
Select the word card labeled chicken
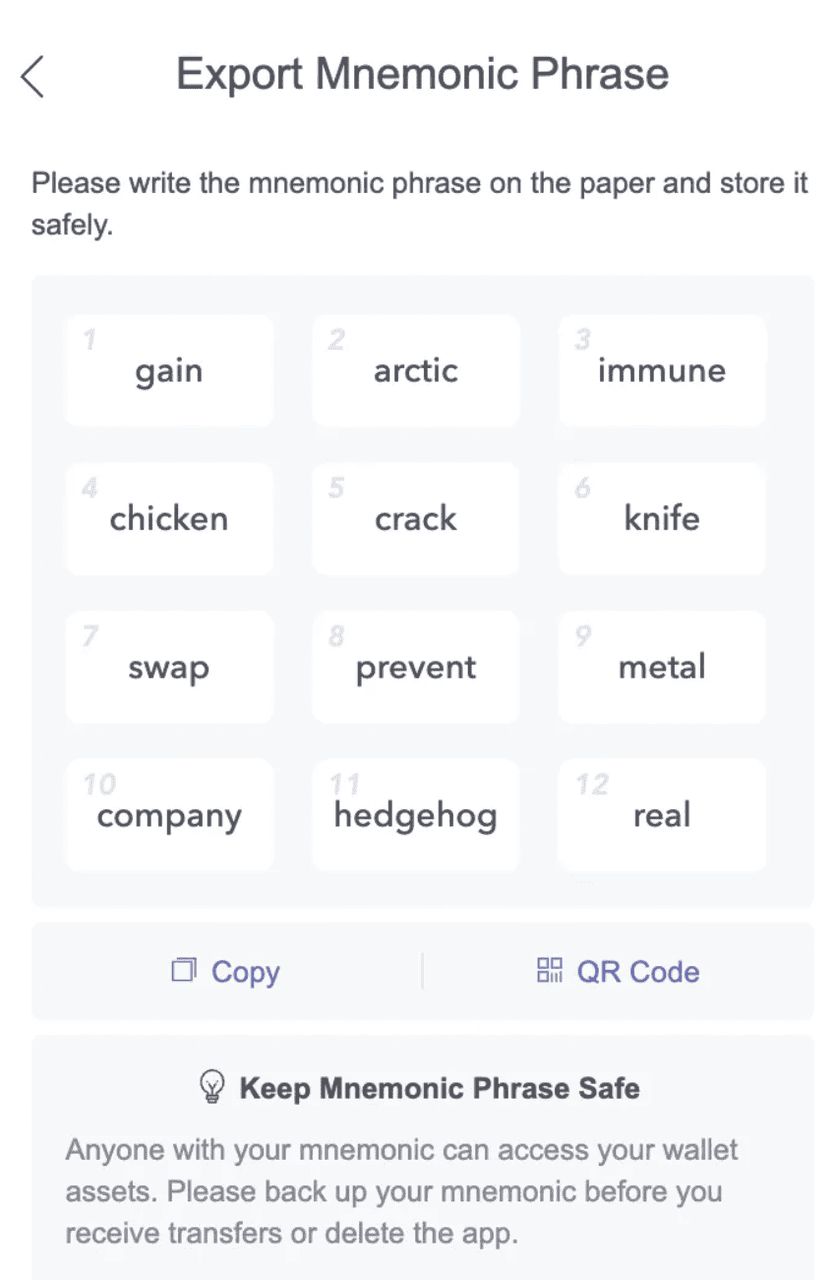pyautogui.click(x=169, y=518)
